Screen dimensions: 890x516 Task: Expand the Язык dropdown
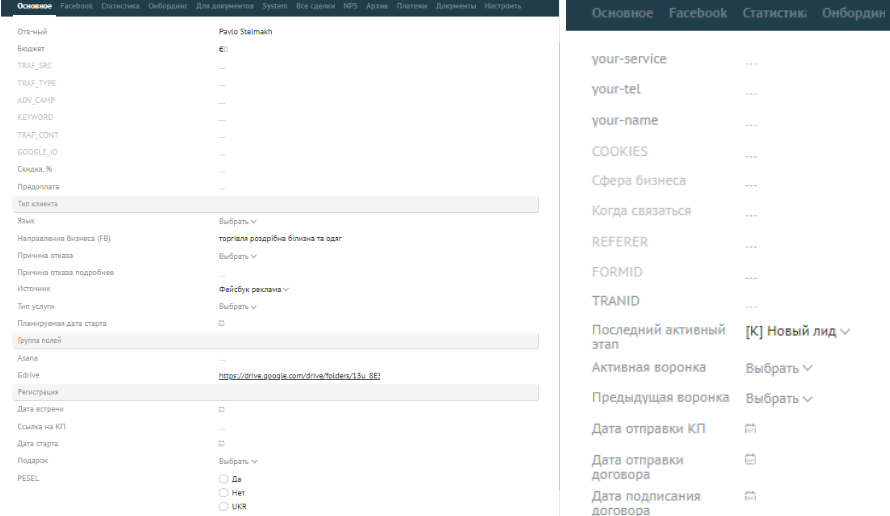point(238,221)
